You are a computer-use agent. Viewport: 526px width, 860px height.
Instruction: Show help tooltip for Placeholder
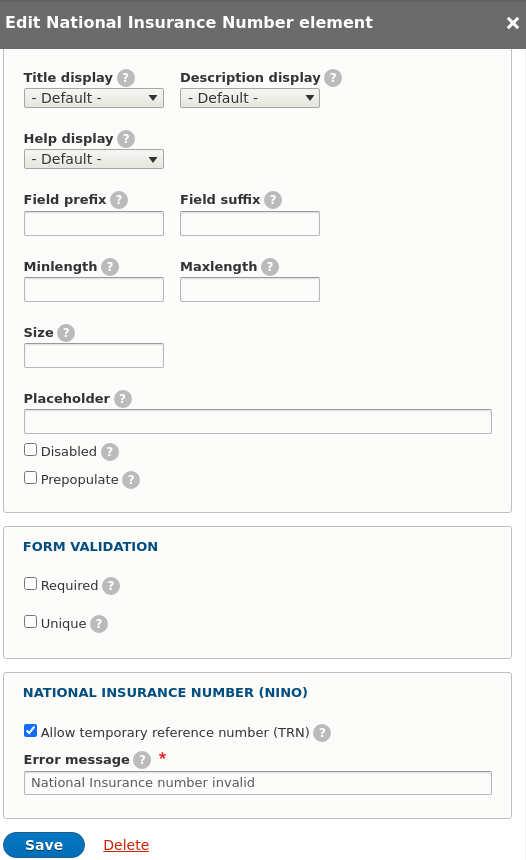point(123,399)
